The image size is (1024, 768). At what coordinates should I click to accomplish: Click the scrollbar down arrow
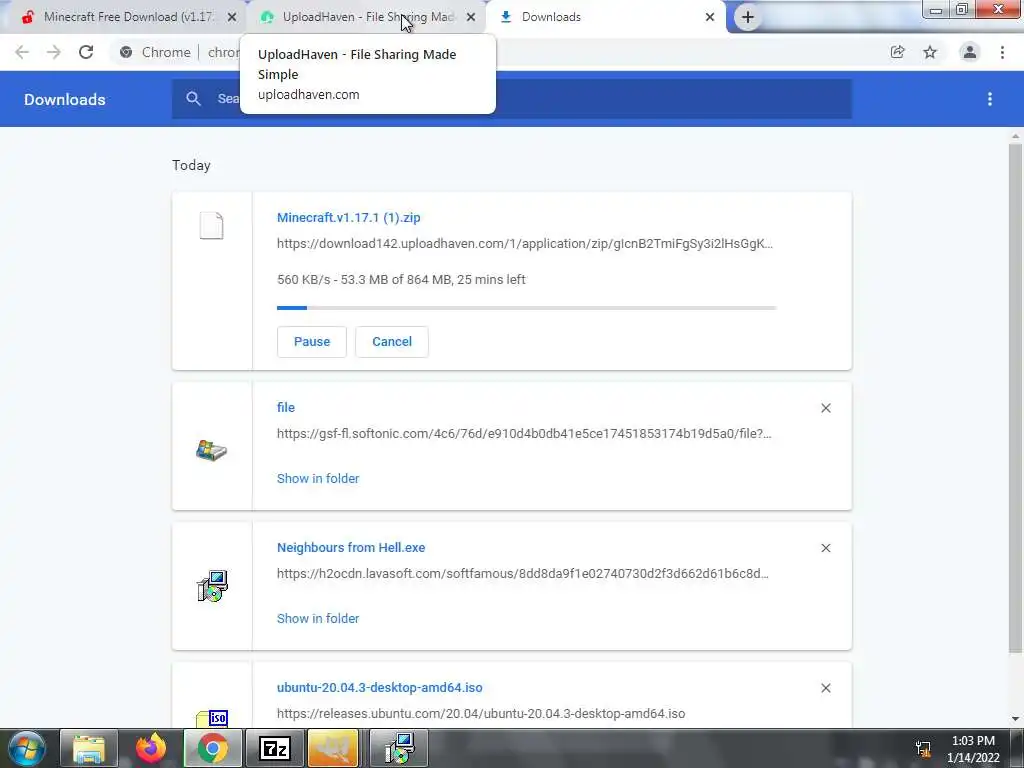[1015, 719]
